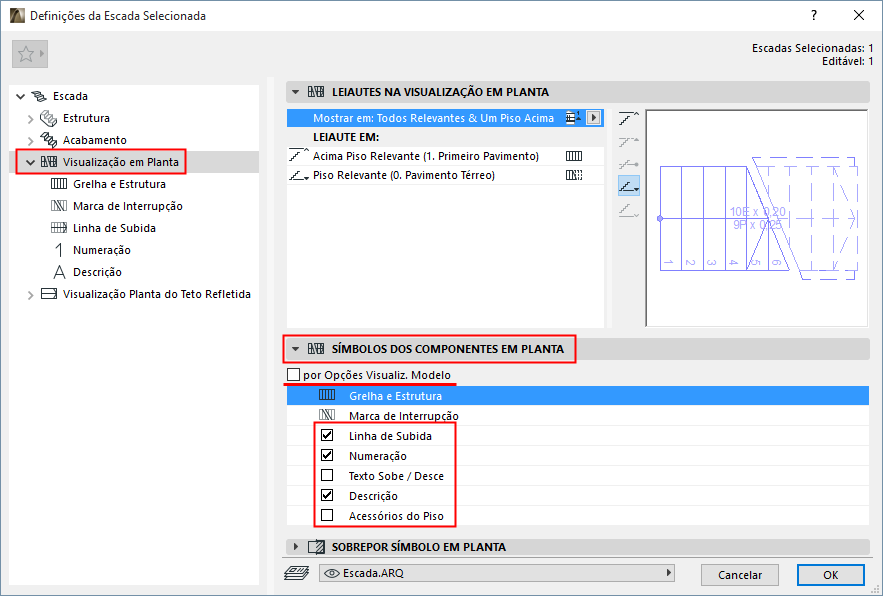Collapse the Escada tree root

pos(21,96)
